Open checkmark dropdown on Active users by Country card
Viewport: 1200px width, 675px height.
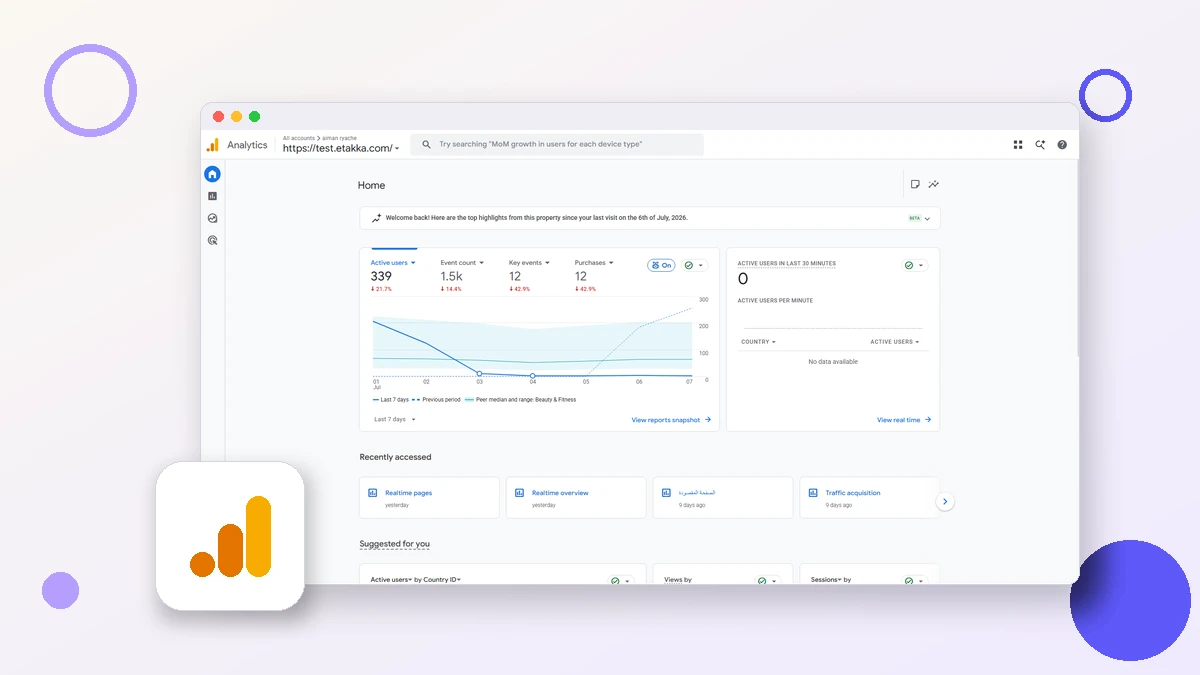tap(621, 580)
